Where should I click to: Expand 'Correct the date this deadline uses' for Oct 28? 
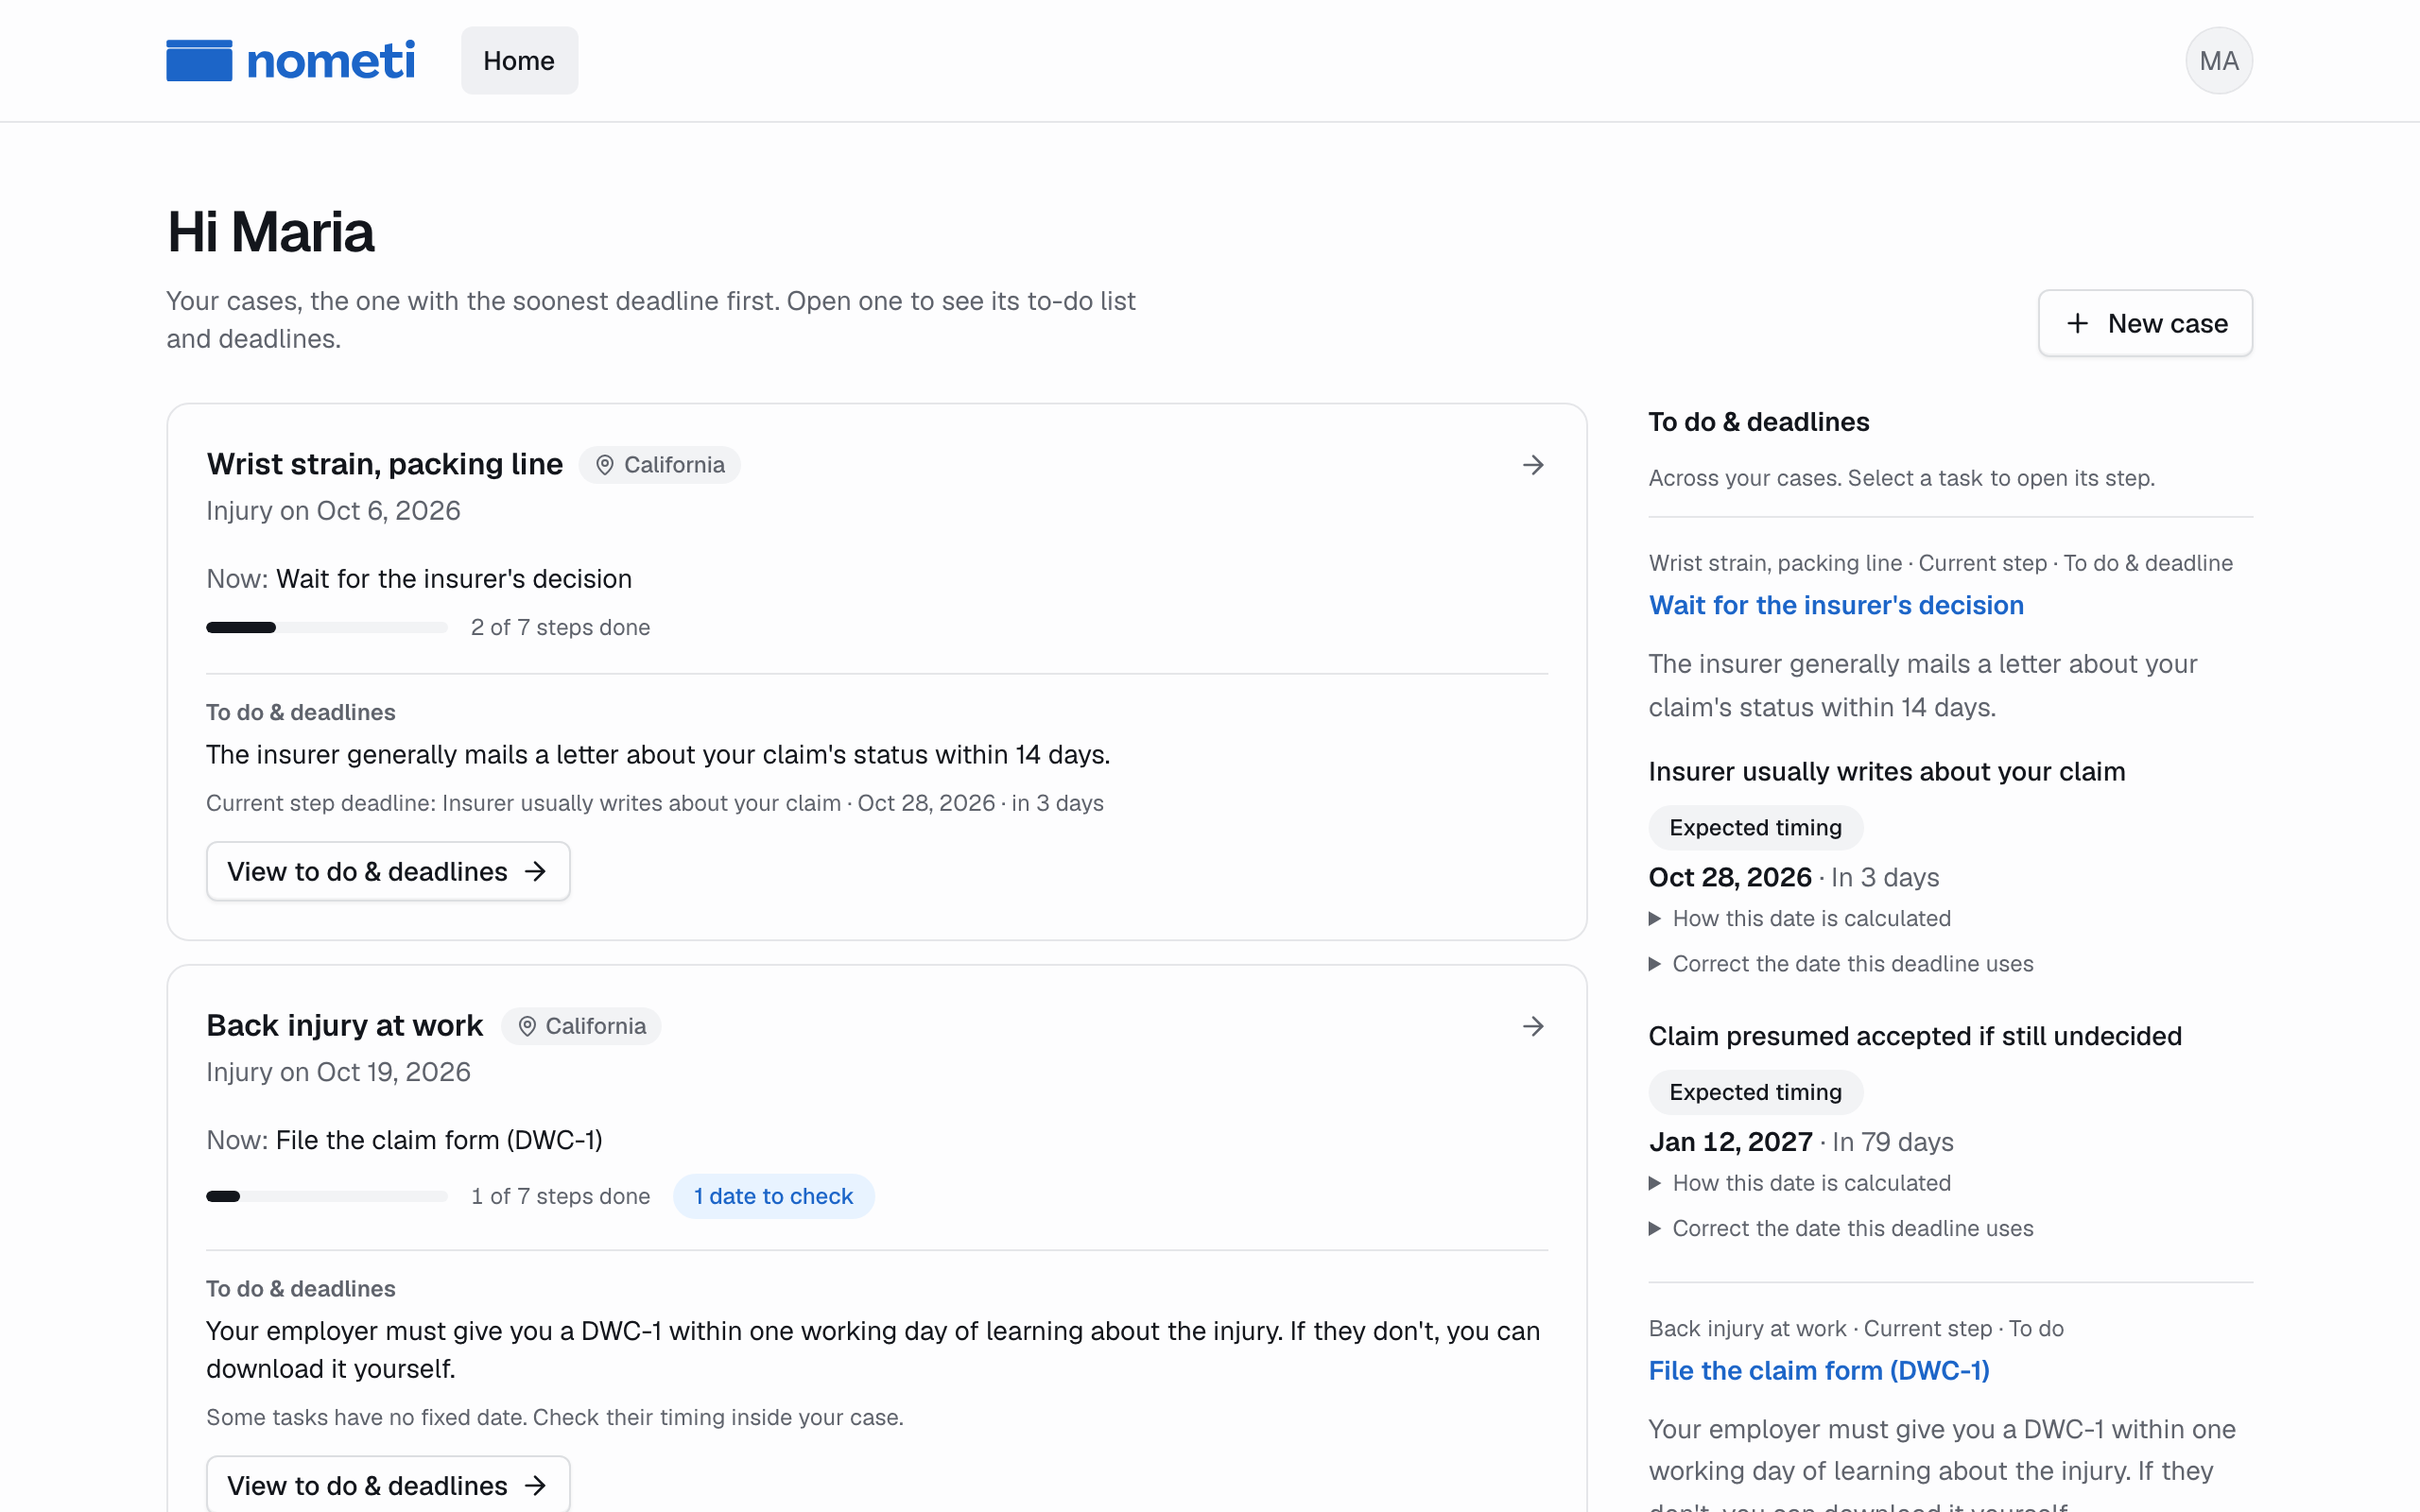1841,964
